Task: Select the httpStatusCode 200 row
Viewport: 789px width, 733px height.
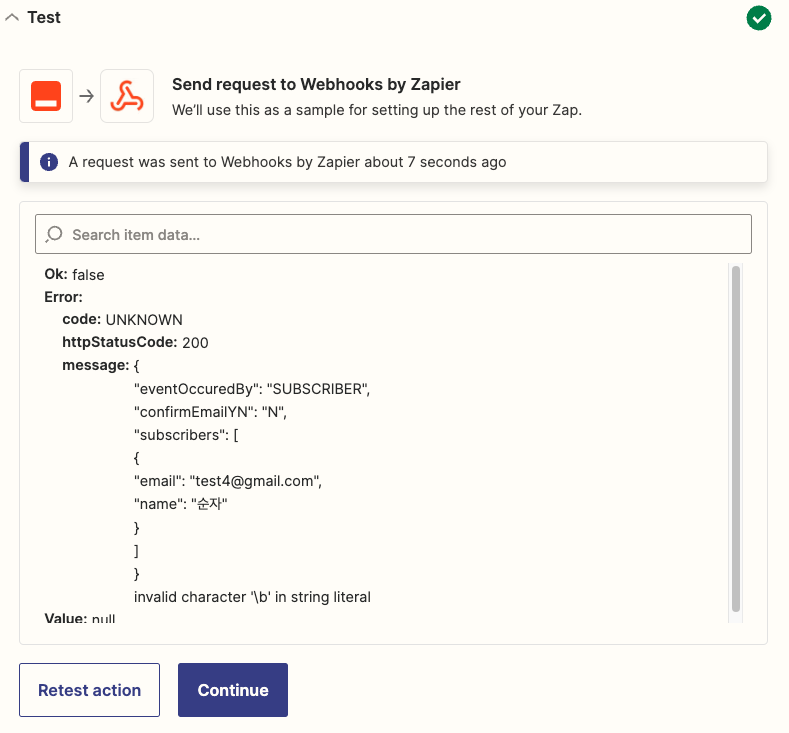Action: pyautogui.click(x=135, y=342)
